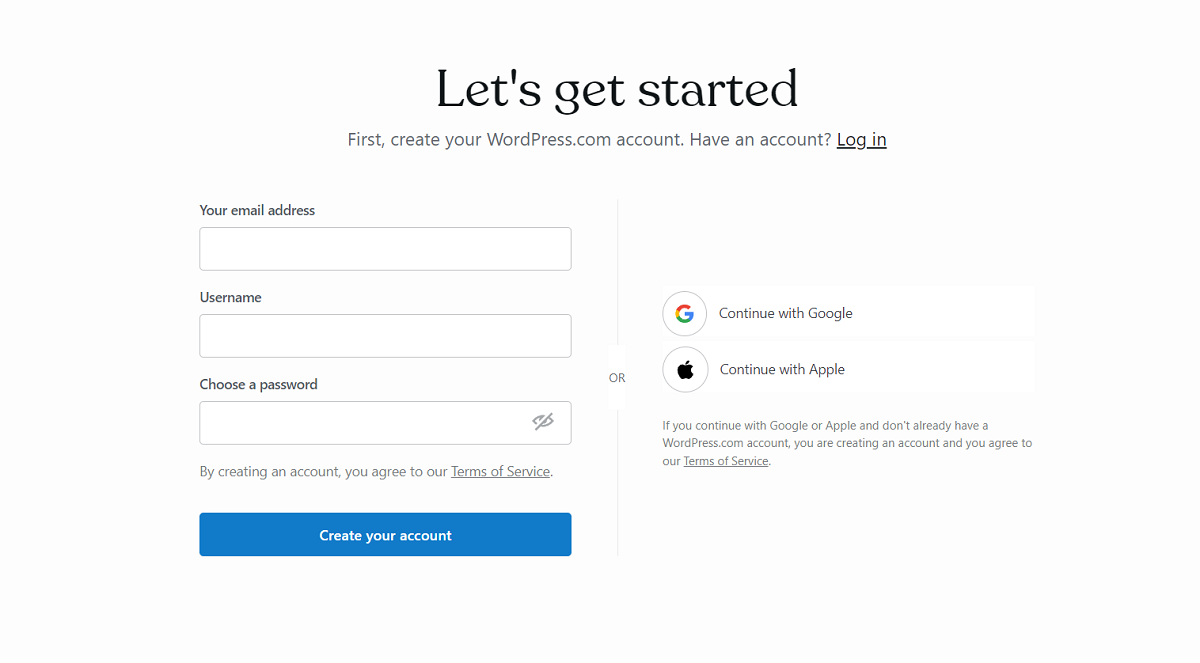1200x663 pixels.
Task: Open "Terms of Service" in the social sign-in notice
Action: [725, 460]
